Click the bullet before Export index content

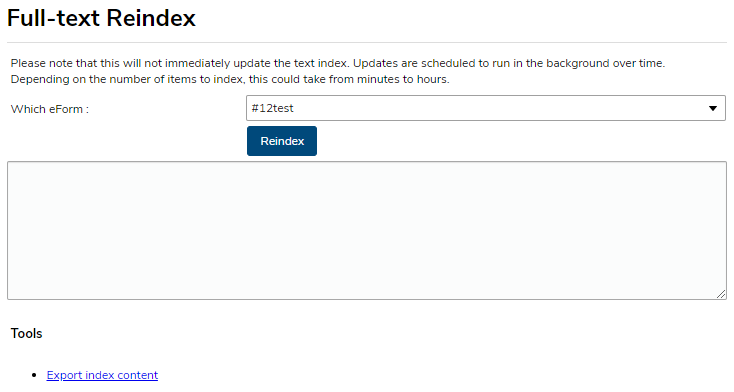tap(34, 375)
